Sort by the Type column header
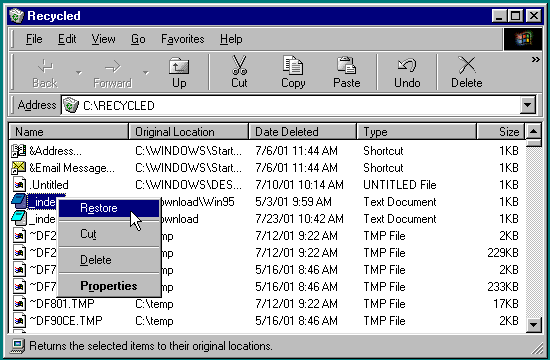550x360 pixels. 417,132
